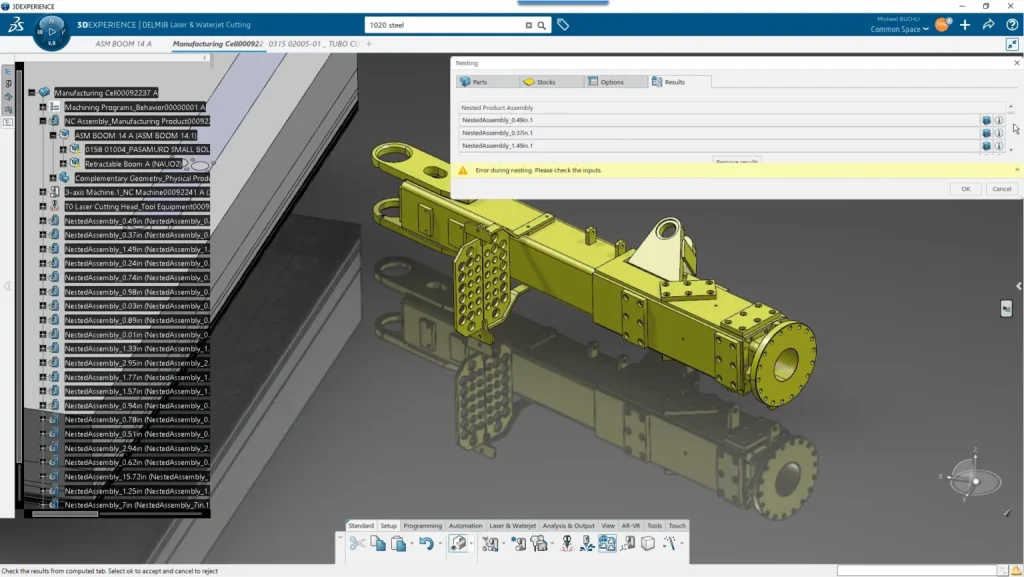The height and width of the screenshot is (577, 1024).
Task: Open the AR-VR toolbar tab
Action: point(630,525)
